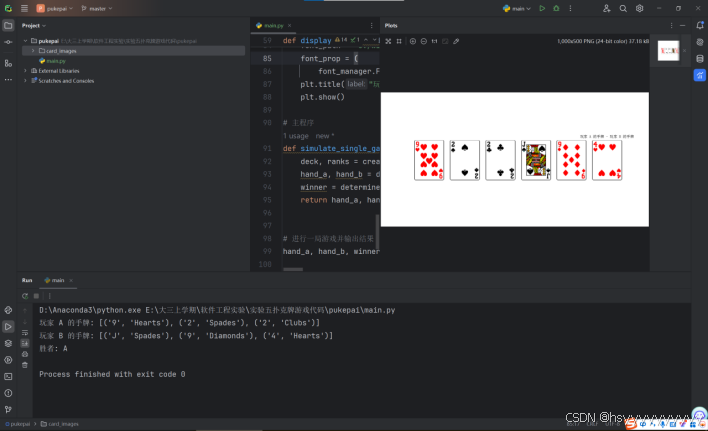The height and width of the screenshot is (431, 708).
Task: Expand Scratches and Consoles node
Action: pyautogui.click(x=26, y=81)
